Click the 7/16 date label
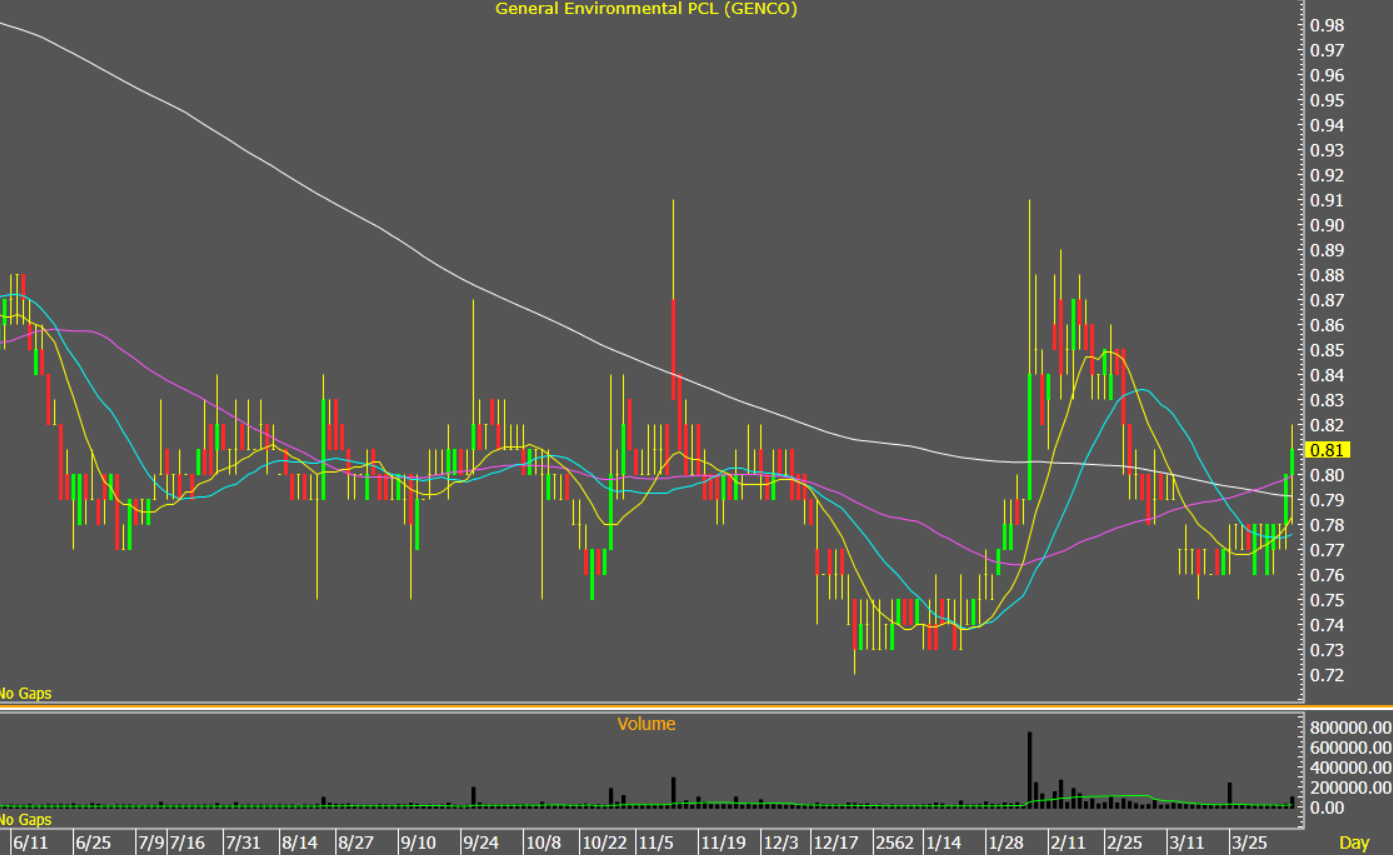 point(187,842)
